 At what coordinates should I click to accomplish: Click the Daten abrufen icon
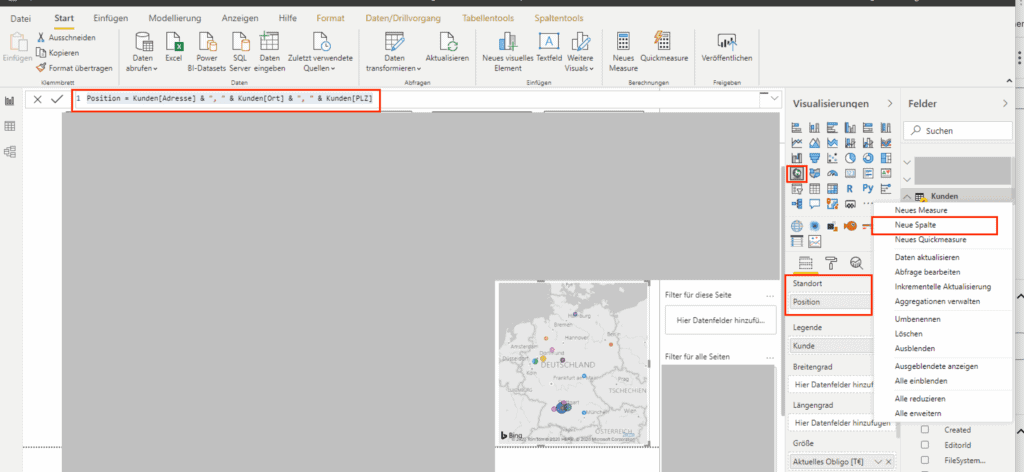pos(143,42)
